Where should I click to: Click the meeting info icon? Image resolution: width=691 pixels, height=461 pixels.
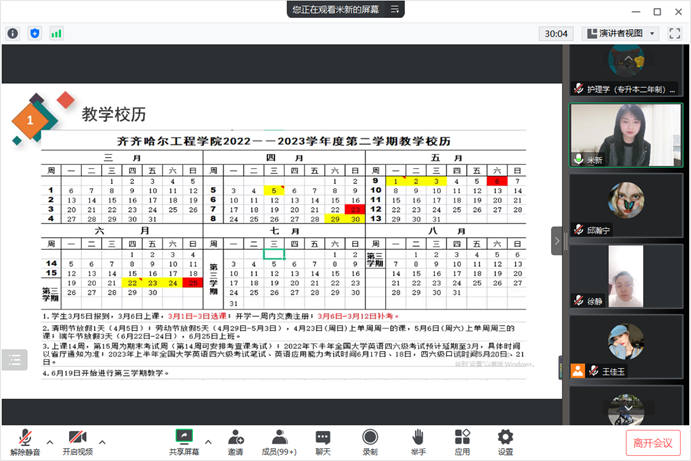[x=13, y=33]
